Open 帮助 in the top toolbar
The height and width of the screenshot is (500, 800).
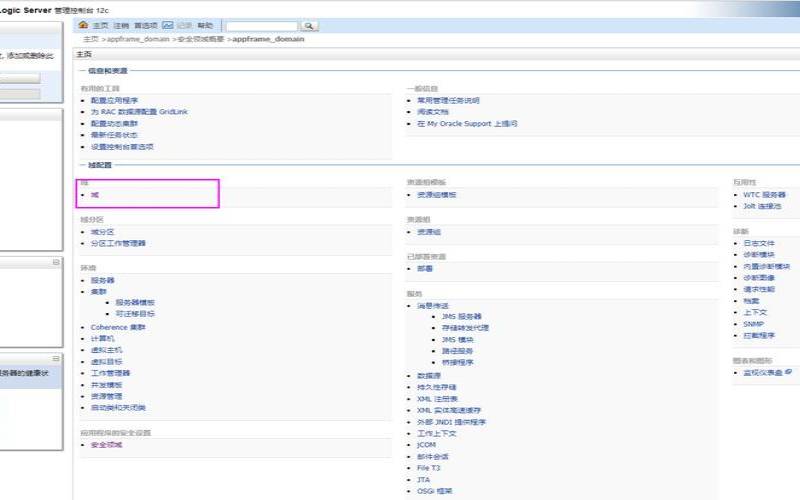pyautogui.click(x=205, y=26)
